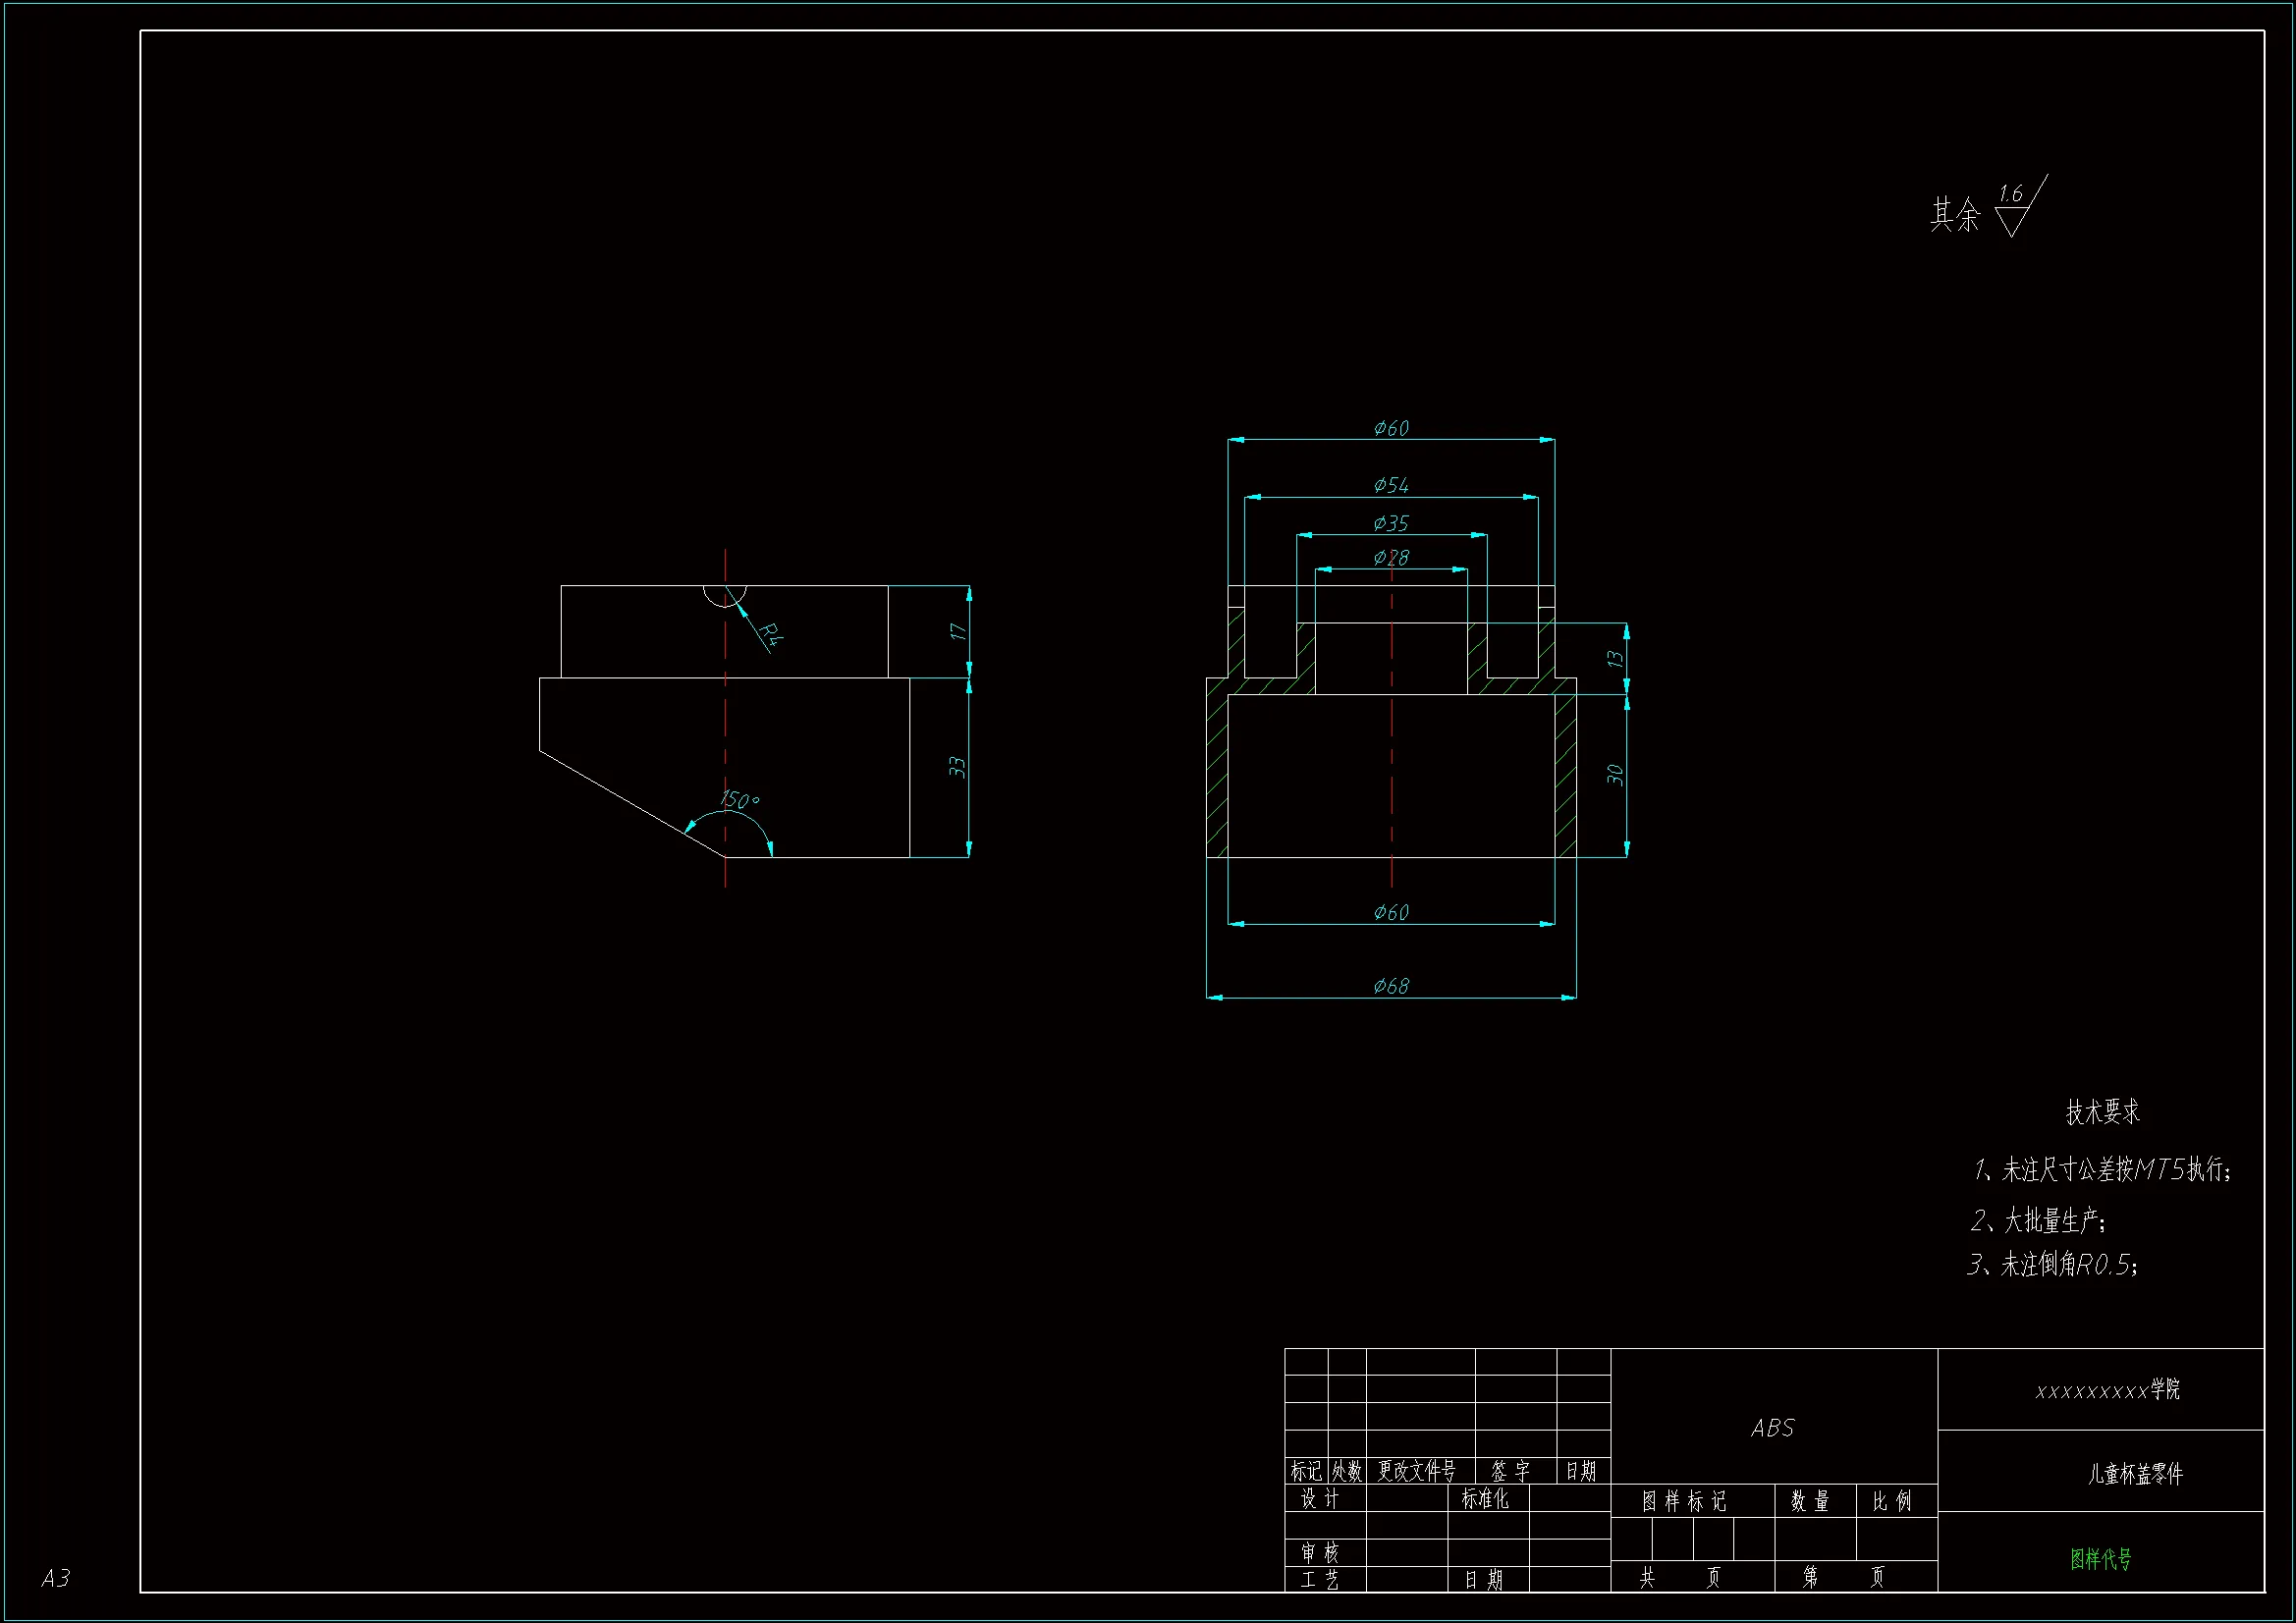This screenshot has height=1623, width=2296.
Task: Click the ø68 dimension text
Action: pyautogui.click(x=1390, y=986)
